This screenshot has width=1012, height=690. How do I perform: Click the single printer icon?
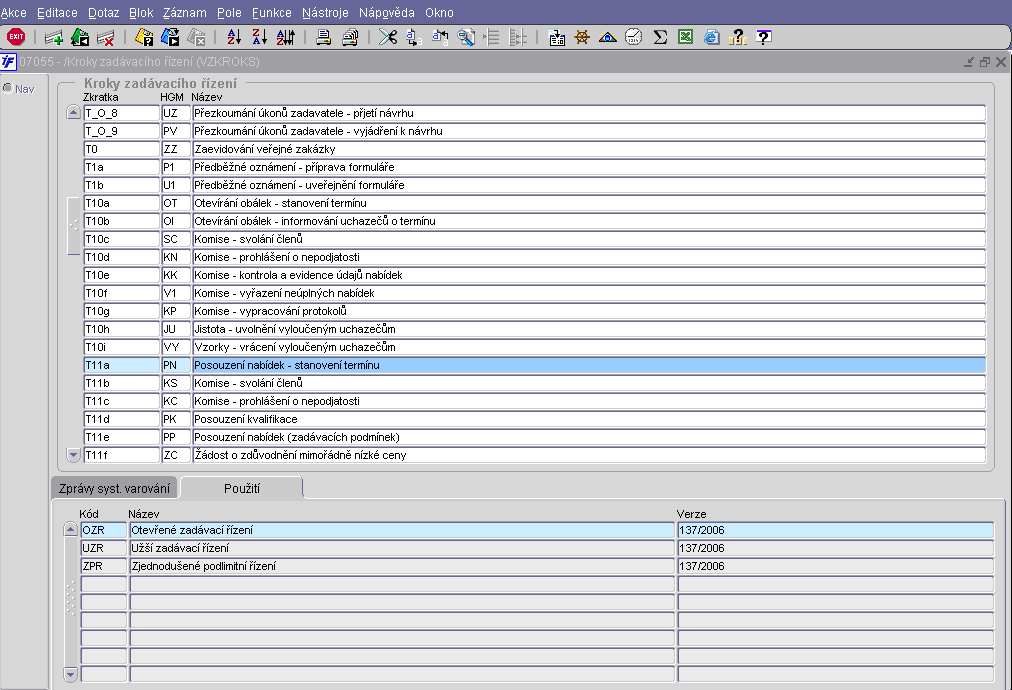coord(323,37)
